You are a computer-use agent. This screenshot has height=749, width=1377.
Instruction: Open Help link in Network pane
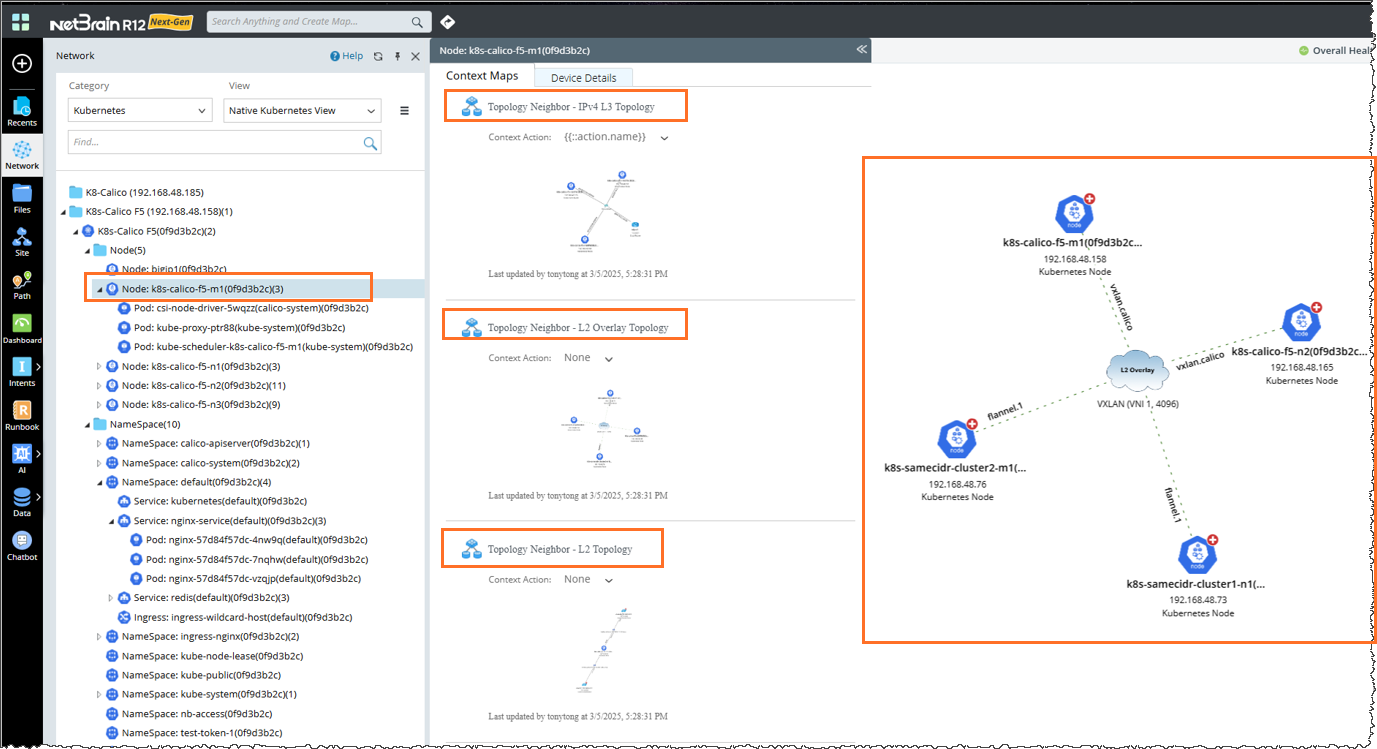pos(347,57)
